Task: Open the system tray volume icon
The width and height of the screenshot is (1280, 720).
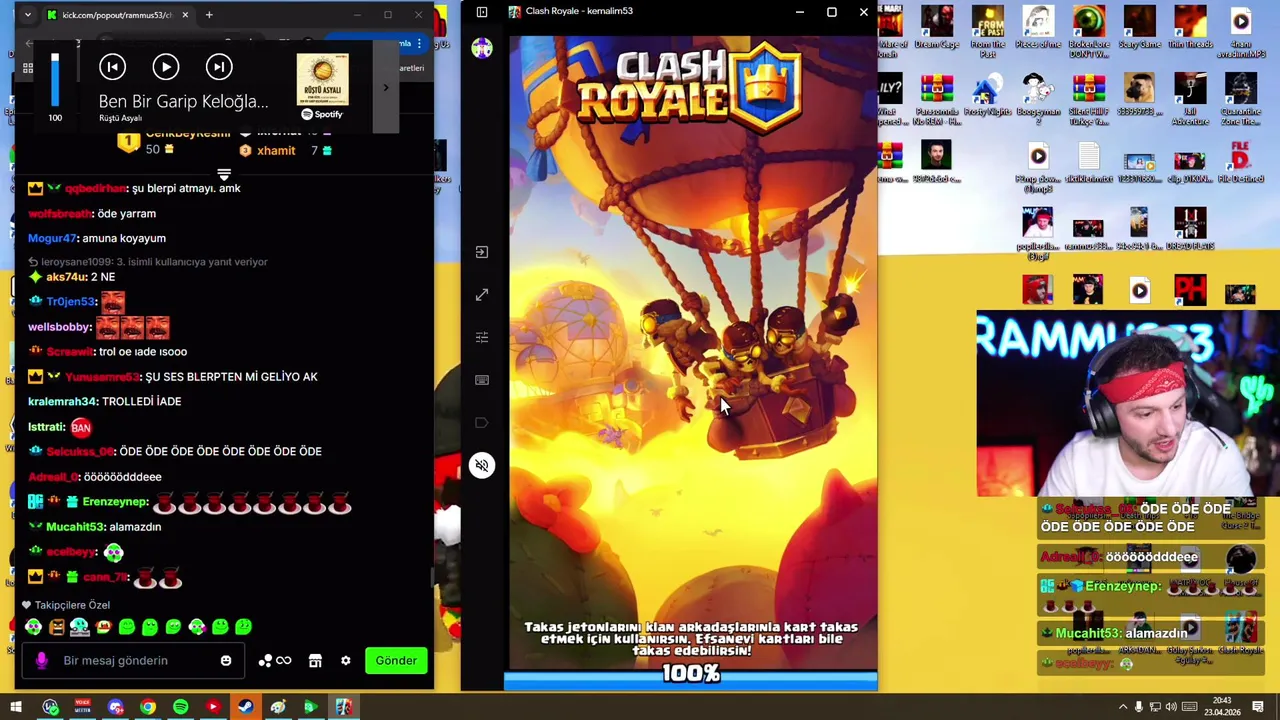Action: 1171,707
